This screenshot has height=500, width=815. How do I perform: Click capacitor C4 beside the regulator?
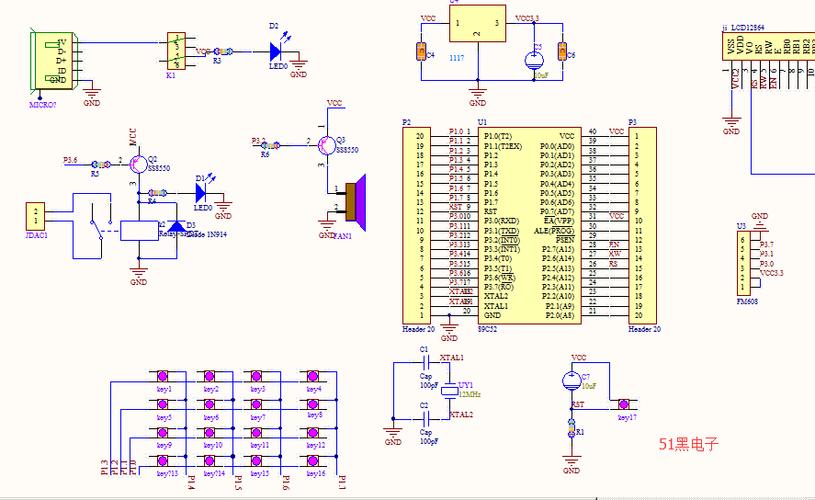[x=421, y=51]
